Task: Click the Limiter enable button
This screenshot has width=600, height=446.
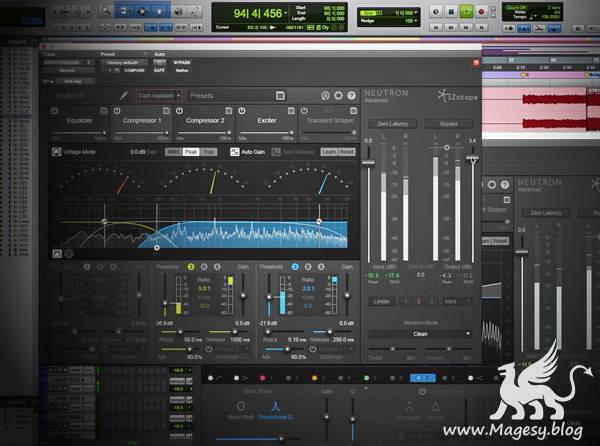Action: point(382,301)
